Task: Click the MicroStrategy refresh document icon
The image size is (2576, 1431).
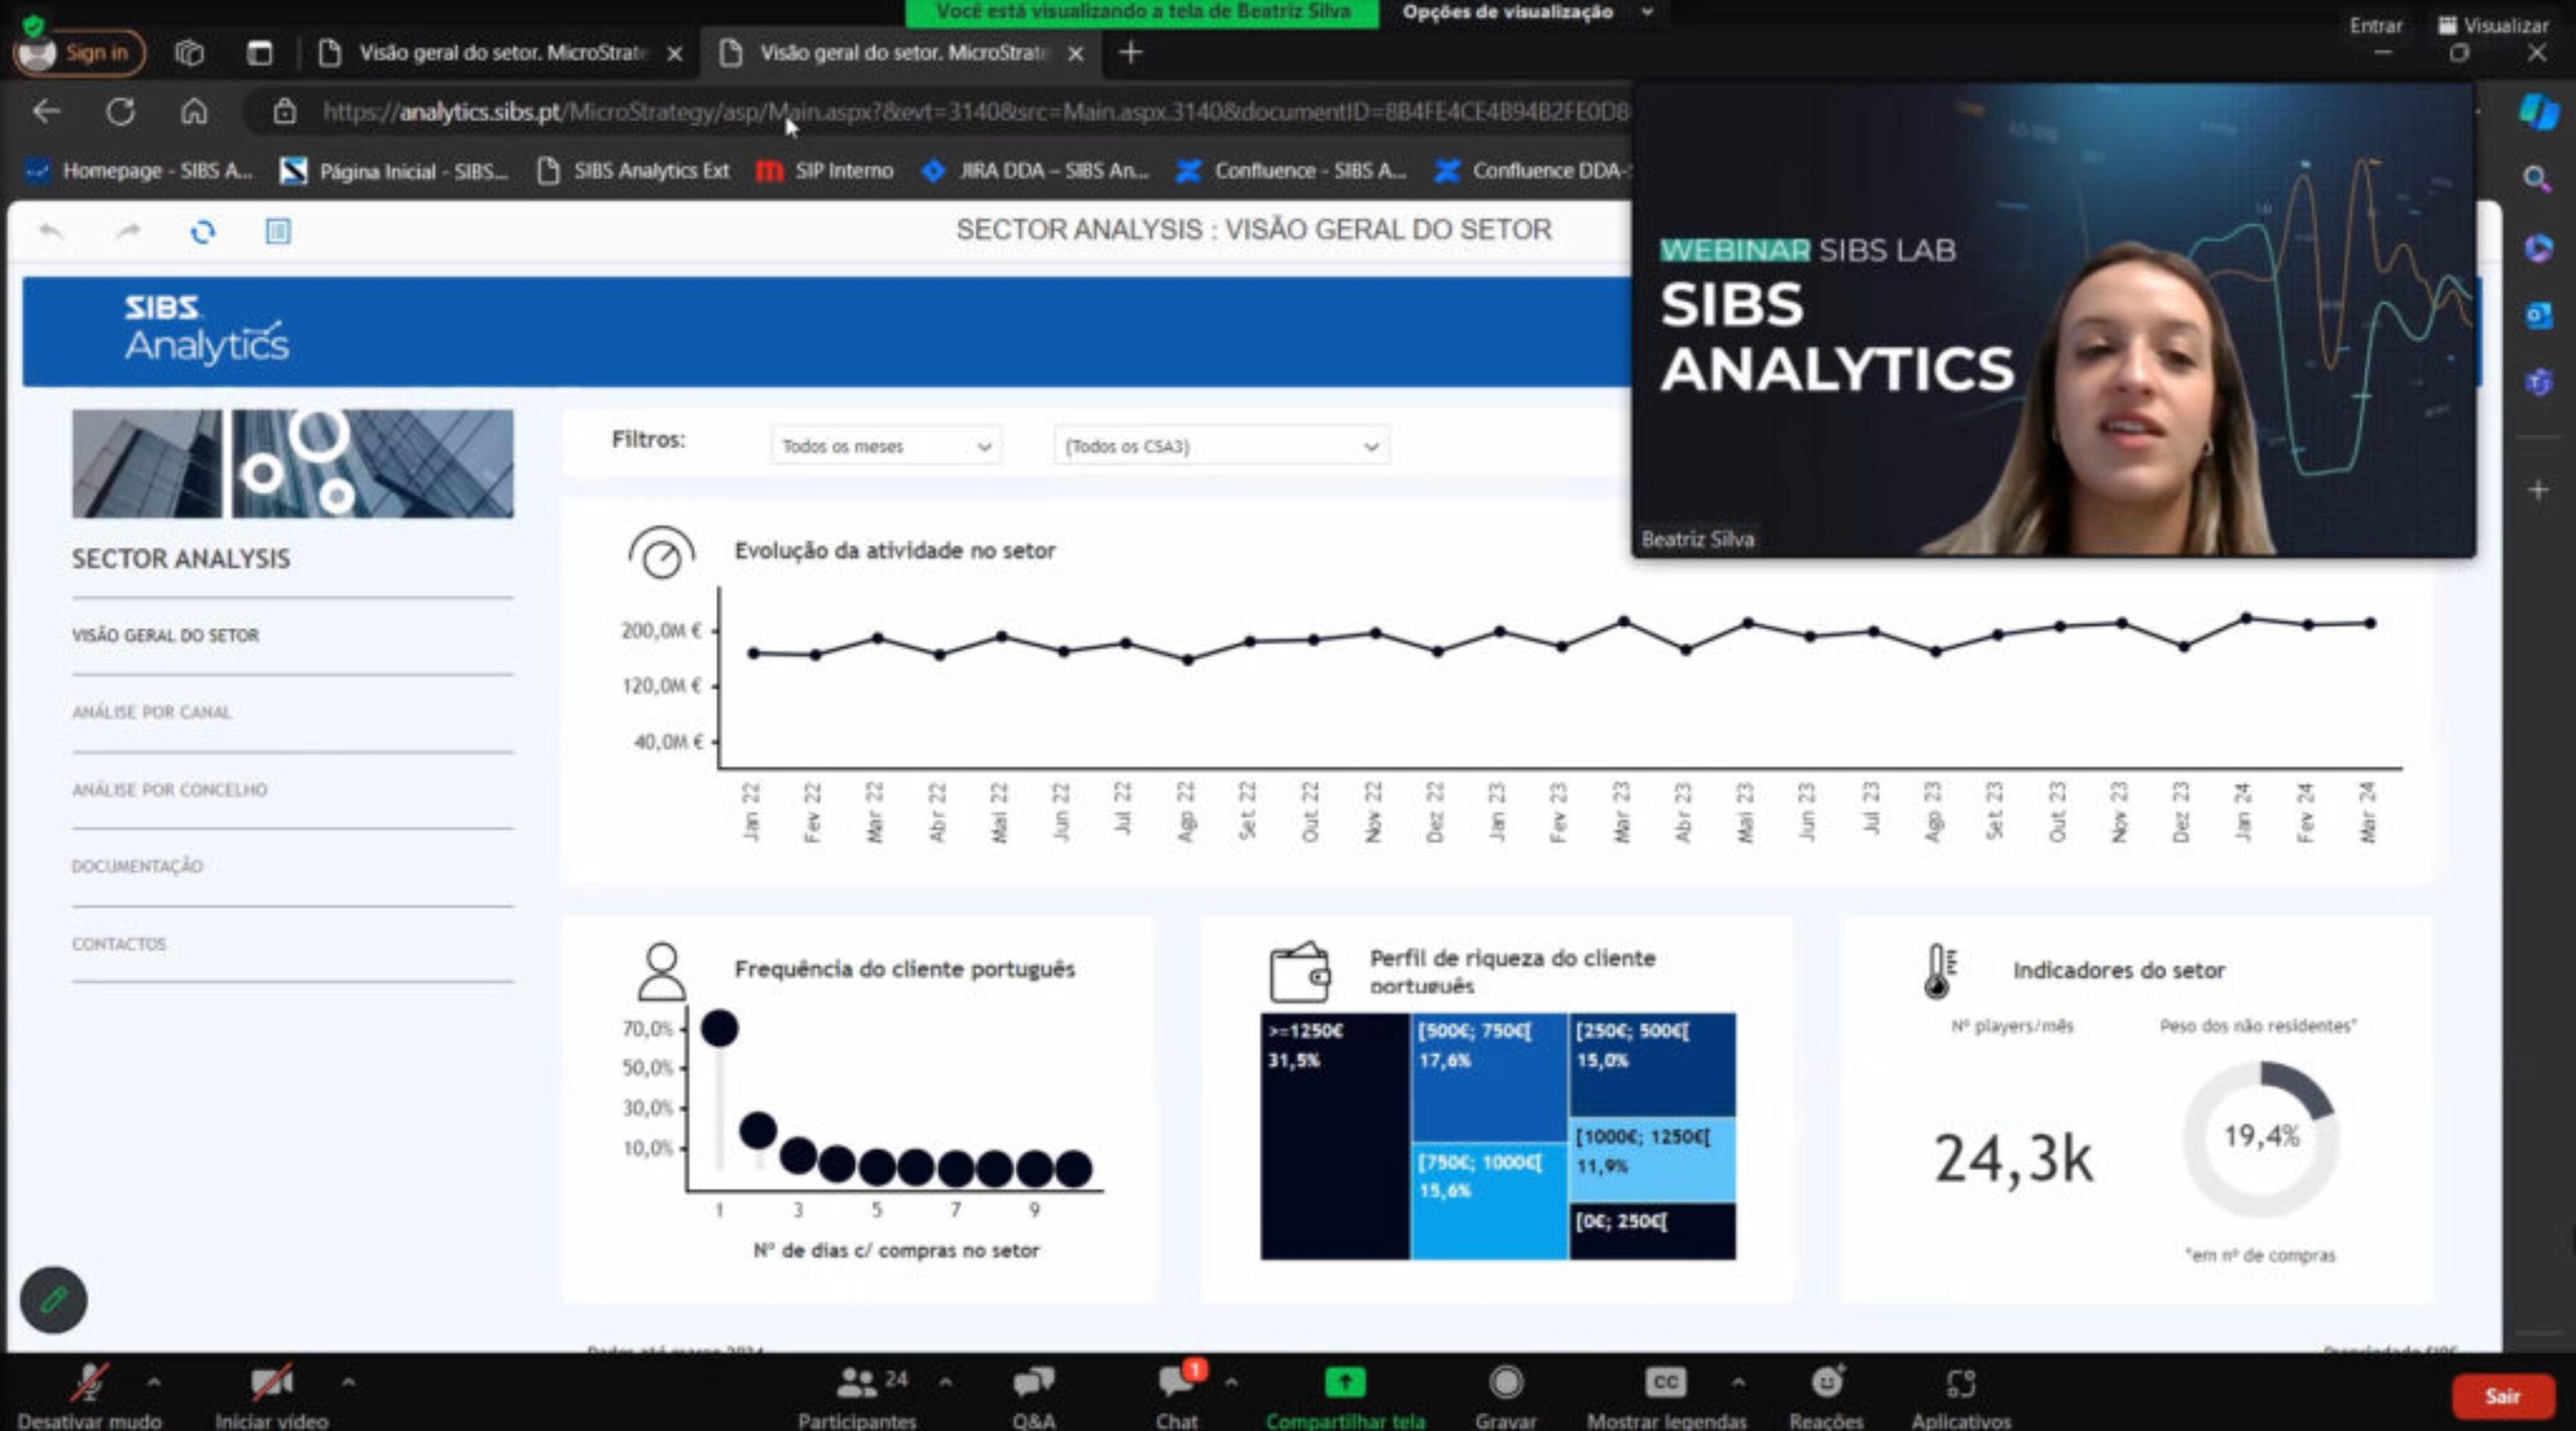Action: pos(203,232)
